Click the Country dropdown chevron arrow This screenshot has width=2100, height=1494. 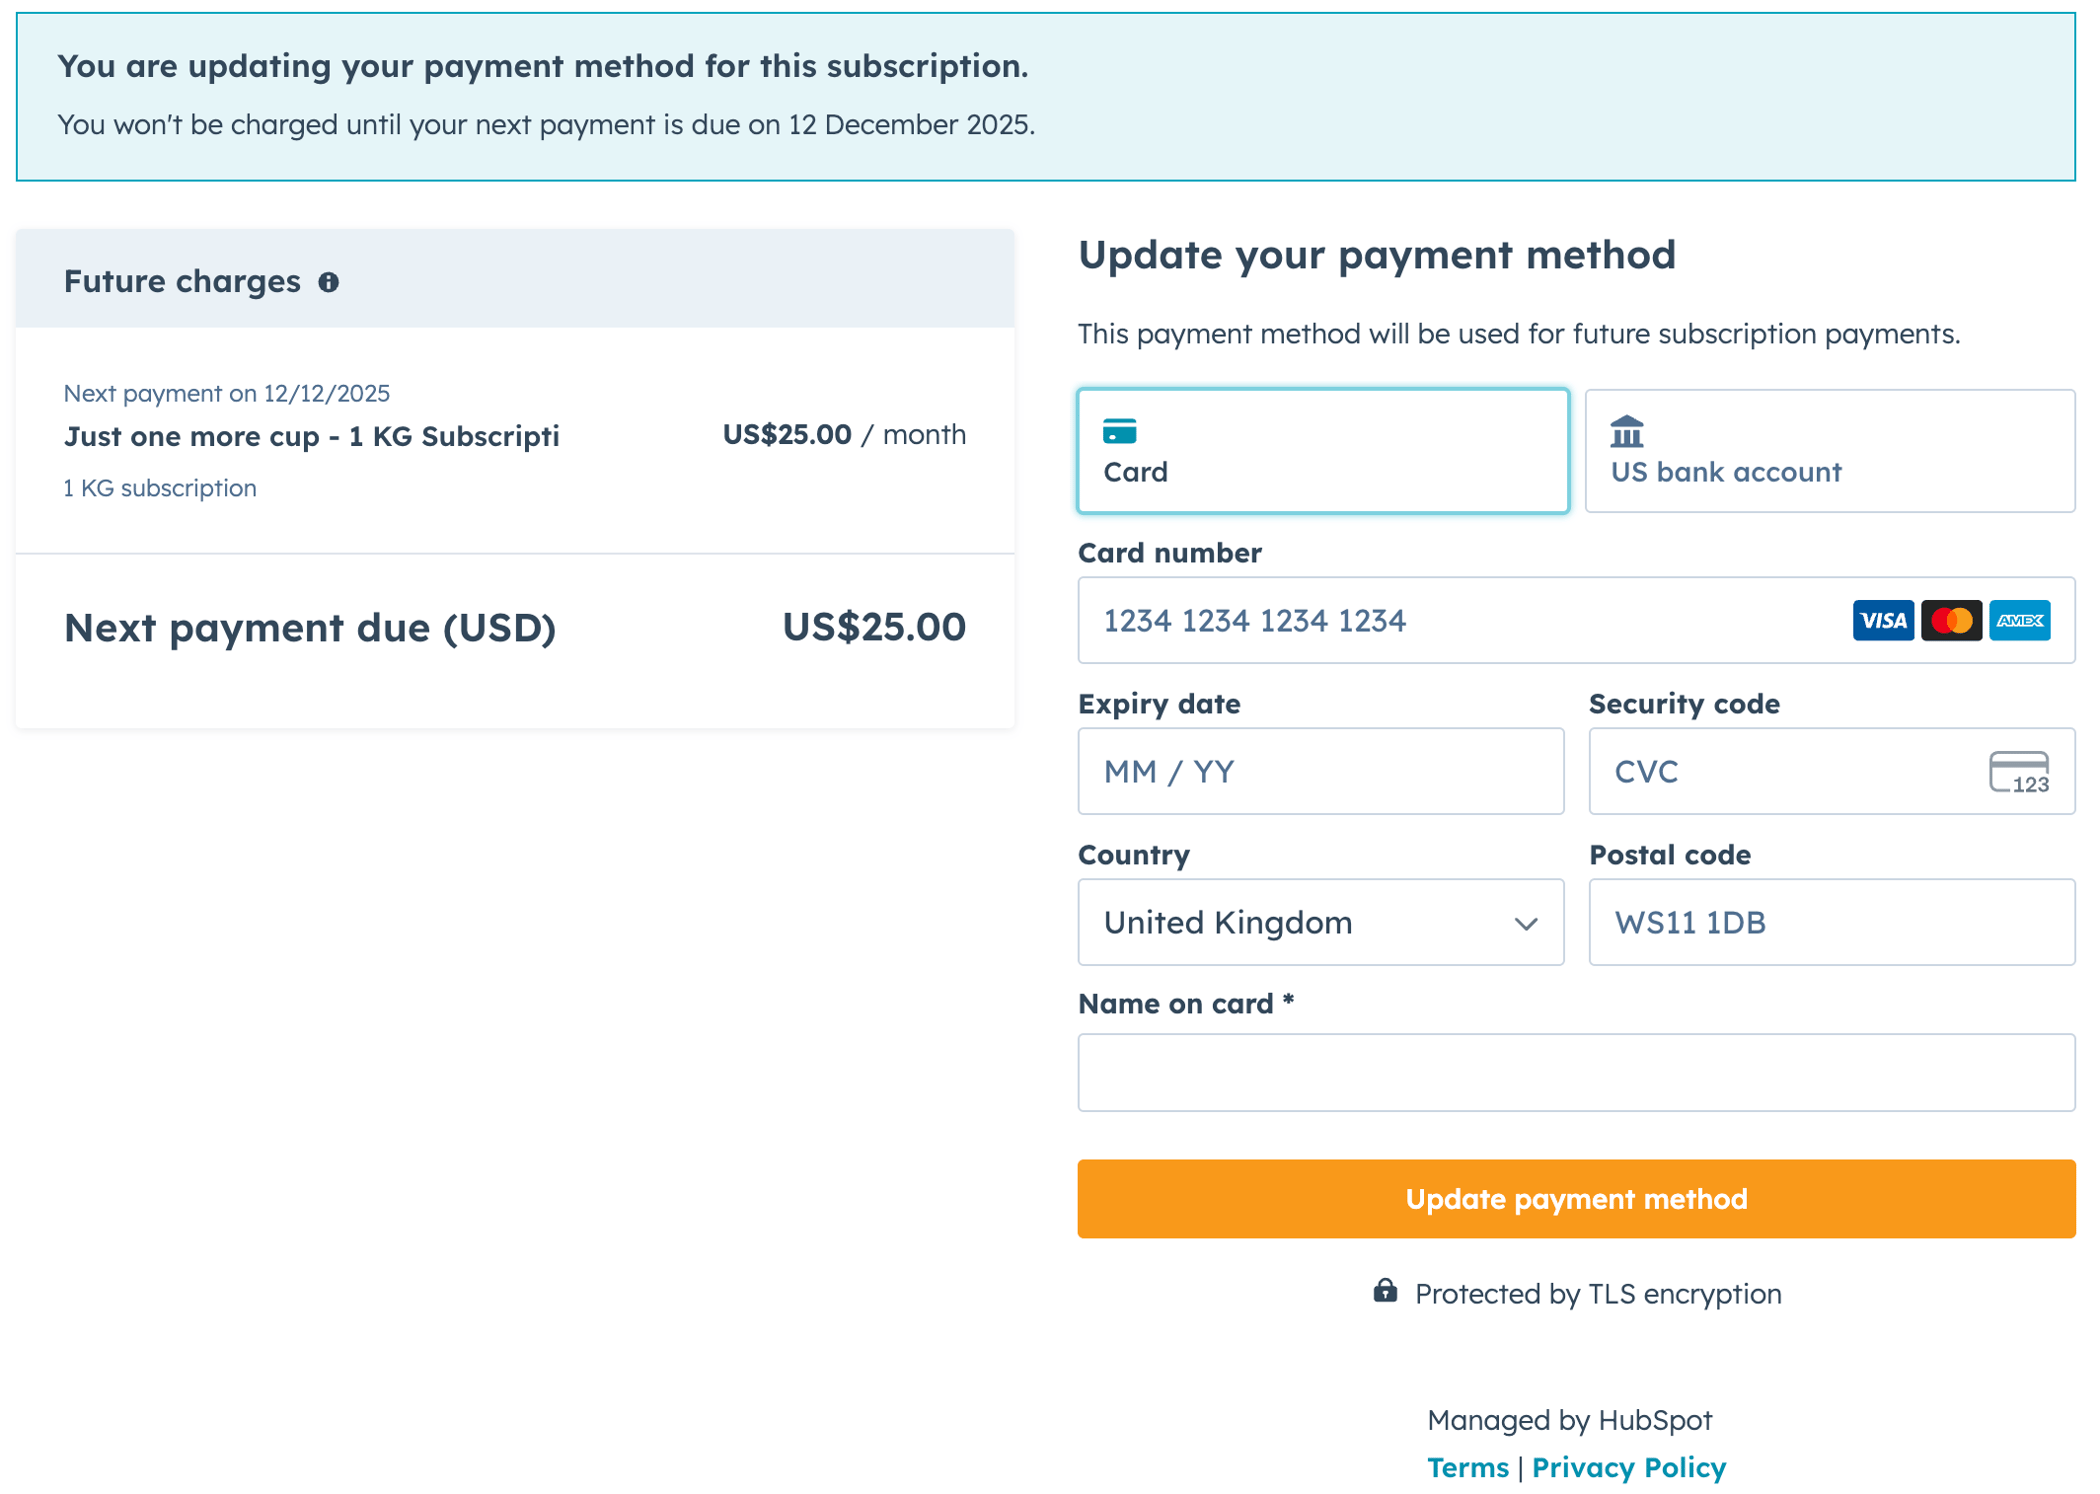(1525, 923)
